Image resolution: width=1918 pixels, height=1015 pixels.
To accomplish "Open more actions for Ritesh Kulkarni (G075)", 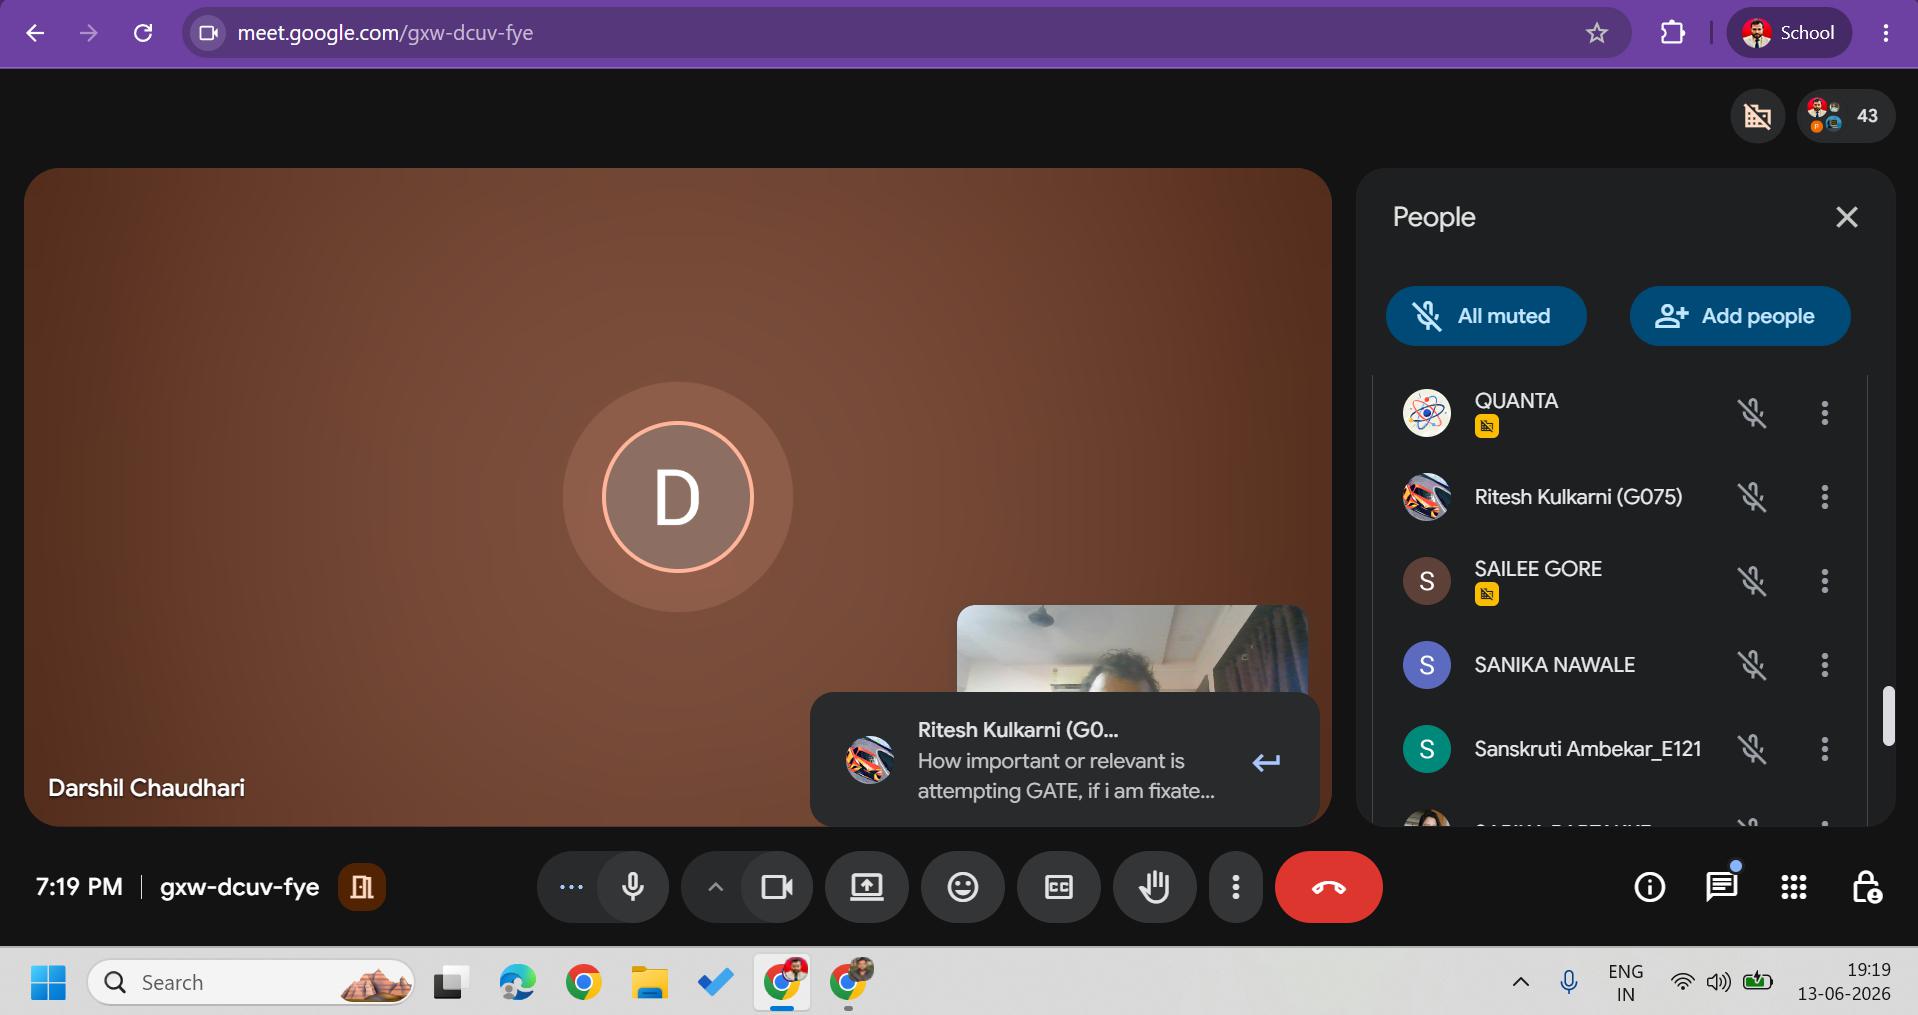I will coord(1825,497).
